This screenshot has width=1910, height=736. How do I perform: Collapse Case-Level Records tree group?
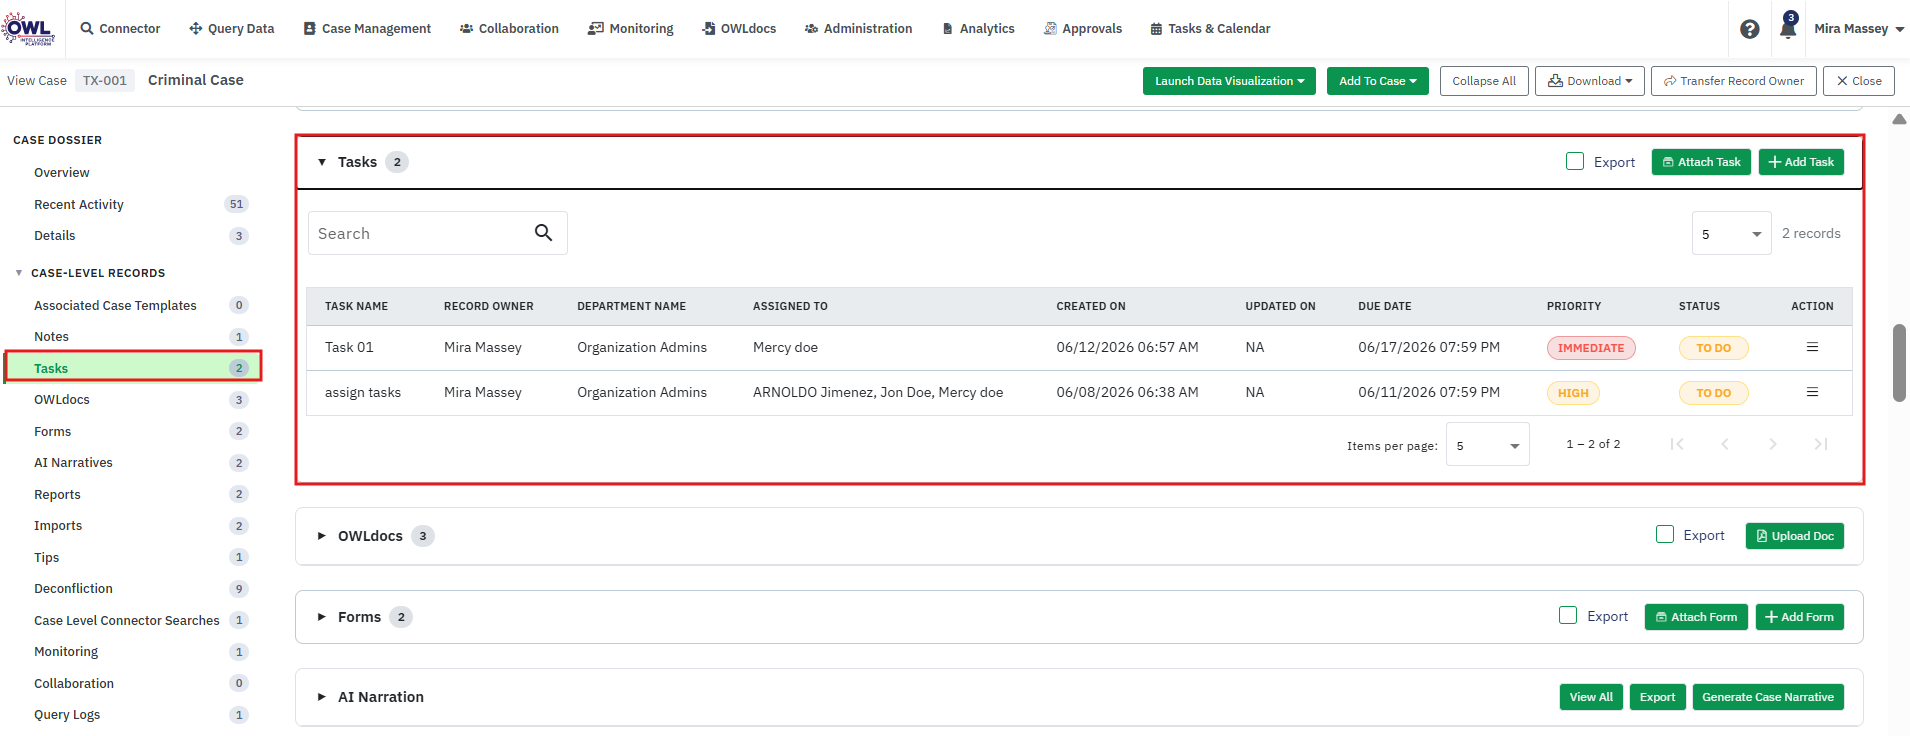point(19,273)
